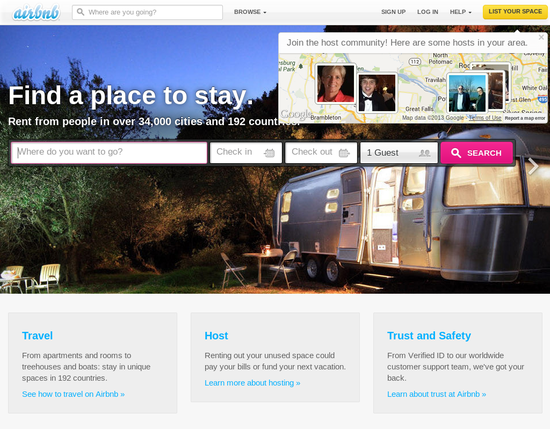Image resolution: width=550 pixels, height=429 pixels.
Task: Click the pink Search button
Action: pos(476,153)
